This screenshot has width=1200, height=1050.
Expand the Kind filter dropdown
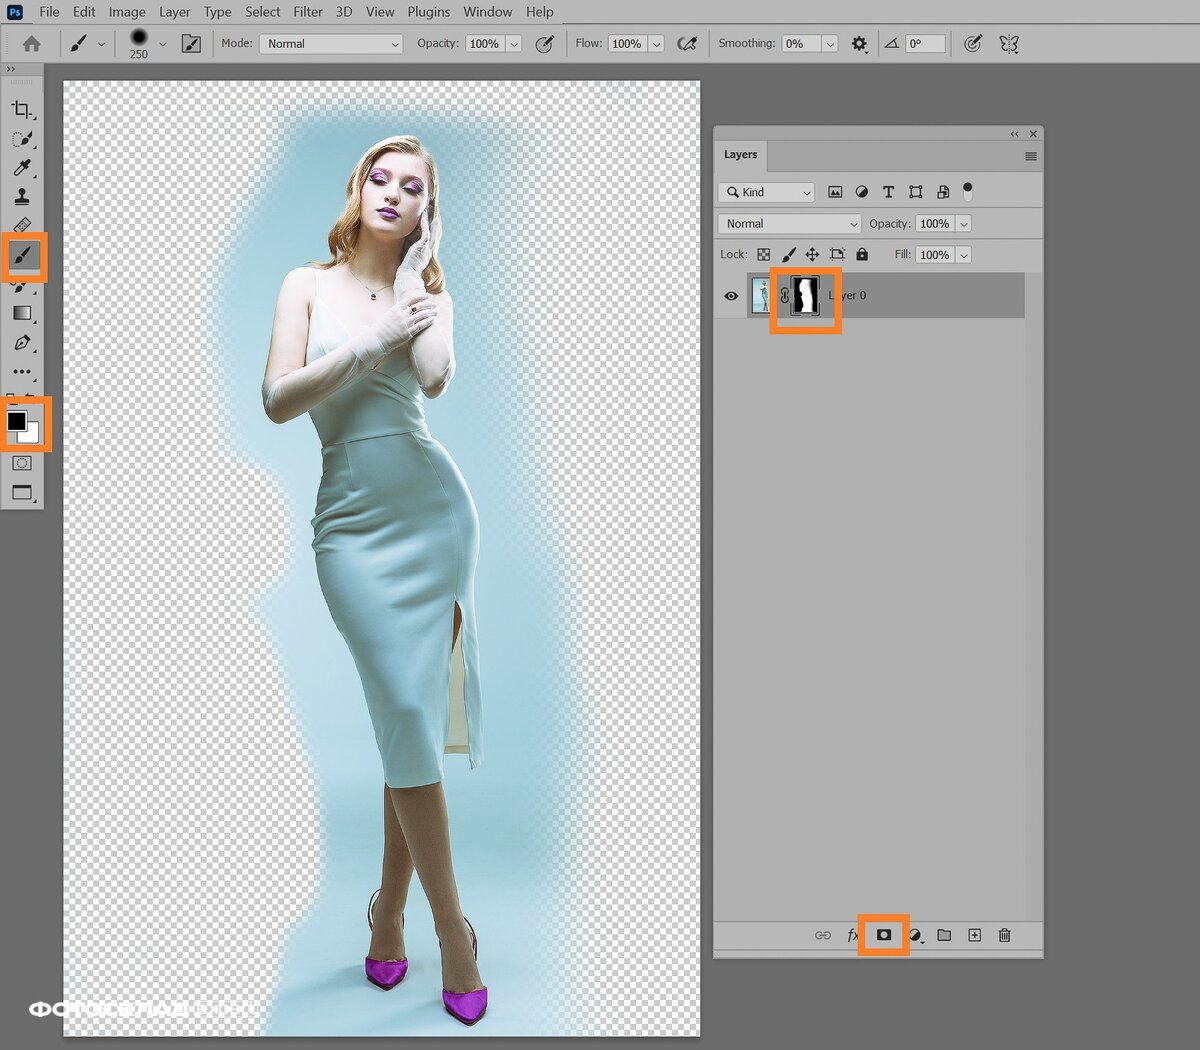click(768, 192)
